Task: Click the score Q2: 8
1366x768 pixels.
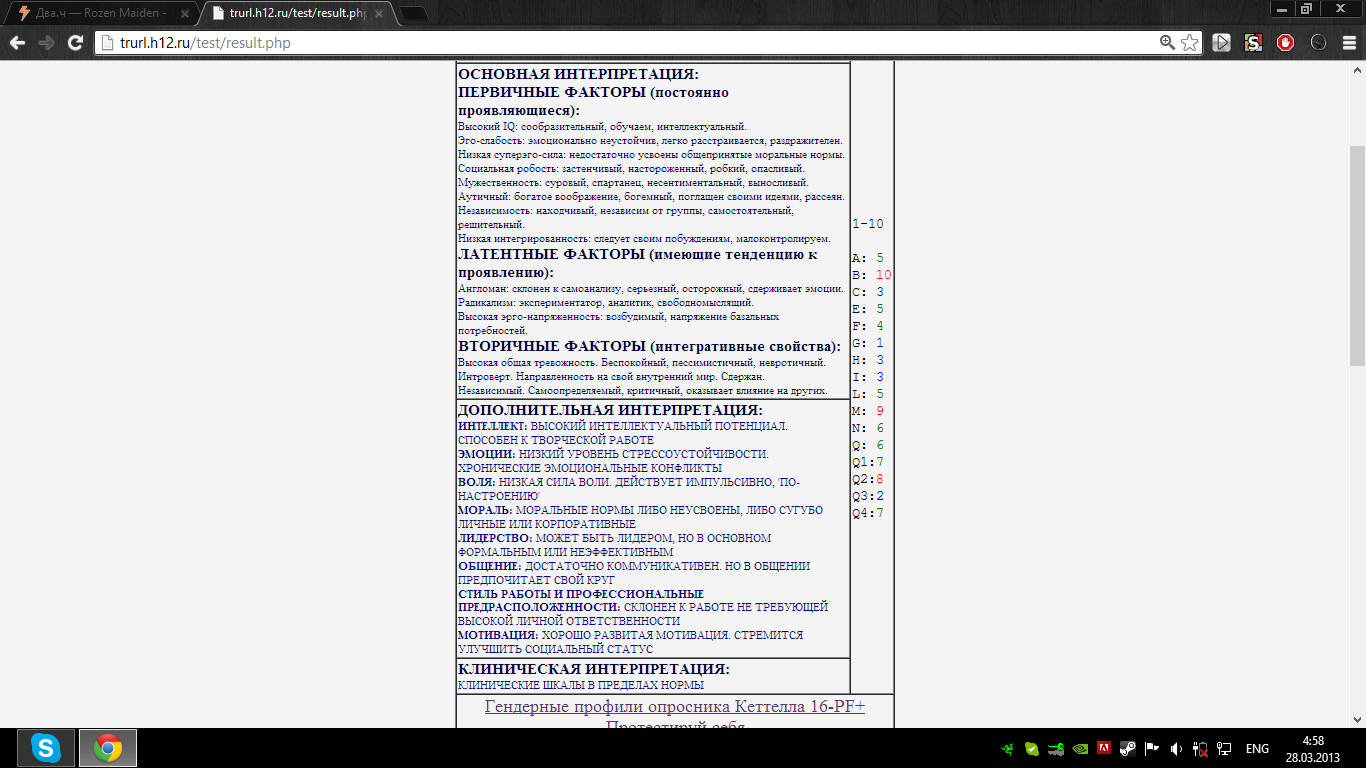Action: 868,479
